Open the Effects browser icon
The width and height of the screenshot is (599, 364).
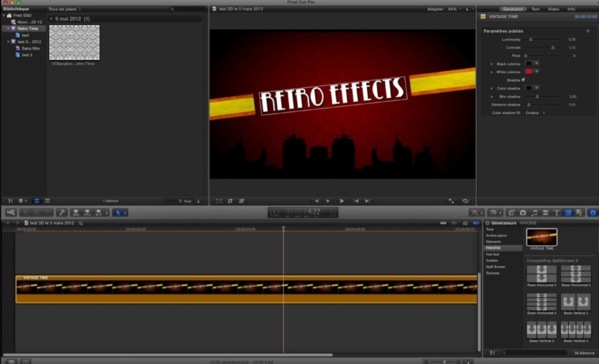512,212
